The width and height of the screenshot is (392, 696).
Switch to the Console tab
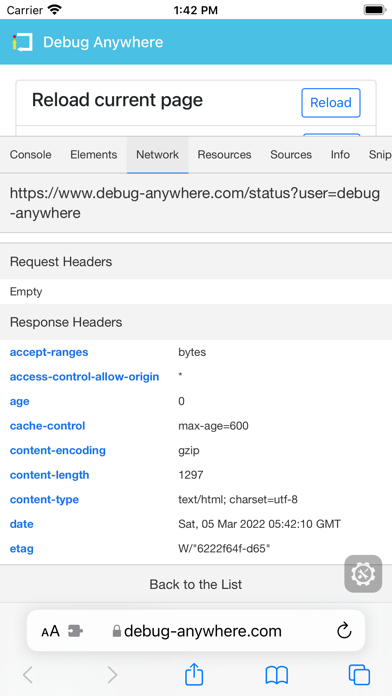point(31,154)
